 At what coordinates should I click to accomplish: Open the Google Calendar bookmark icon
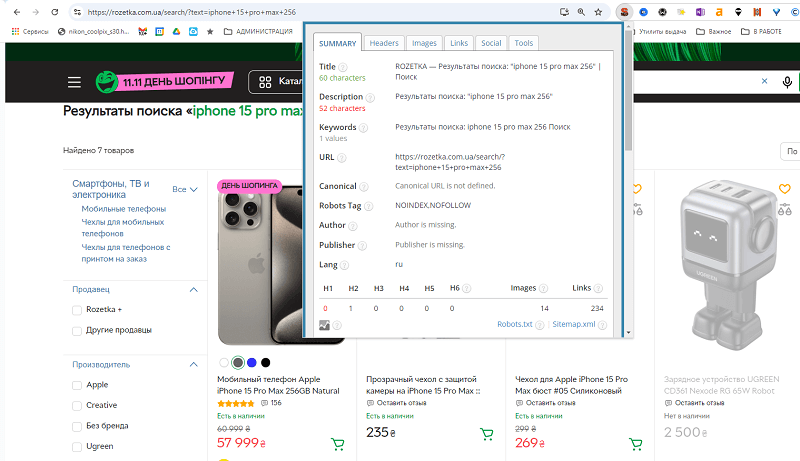[x=160, y=32]
